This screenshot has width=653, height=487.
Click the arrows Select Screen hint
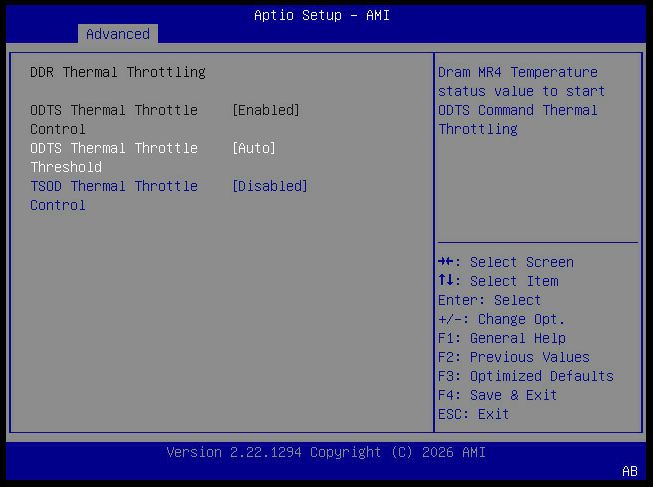point(506,262)
